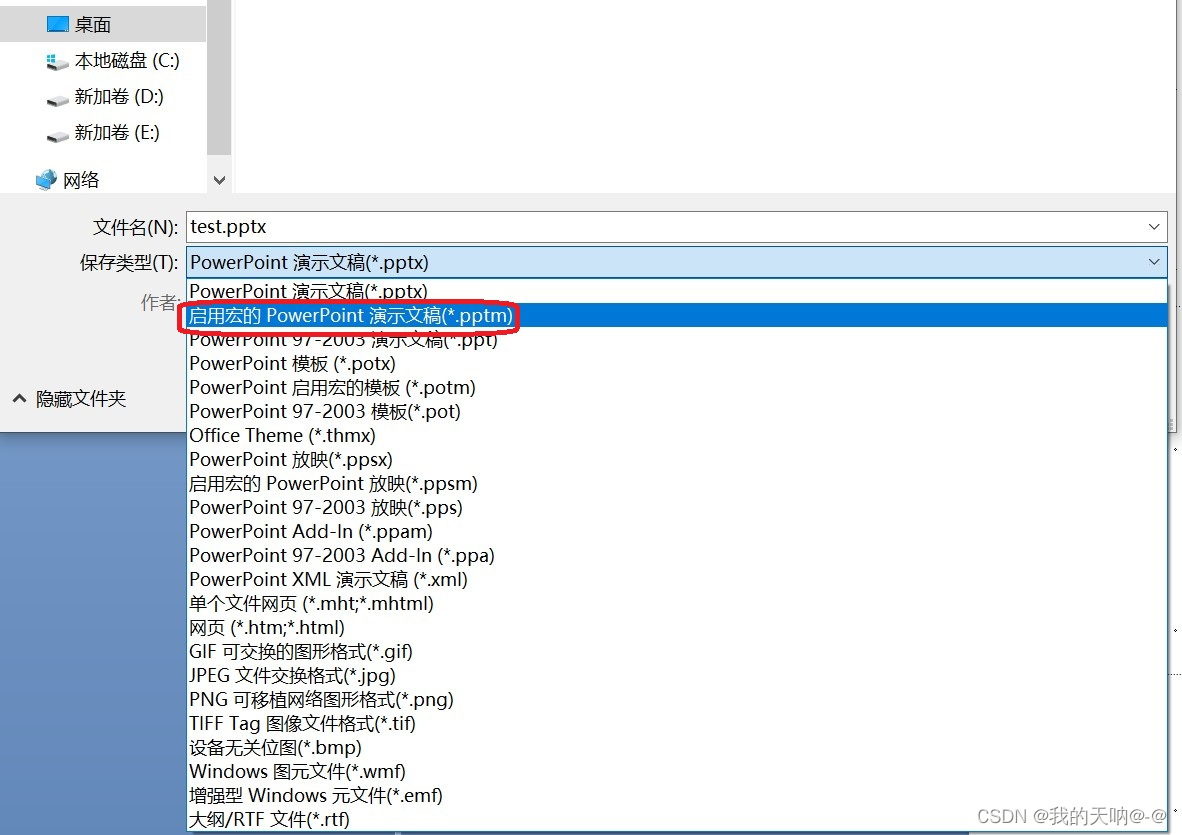The image size is (1182, 835).
Task: Click the D: drive icon
Action: click(x=57, y=100)
